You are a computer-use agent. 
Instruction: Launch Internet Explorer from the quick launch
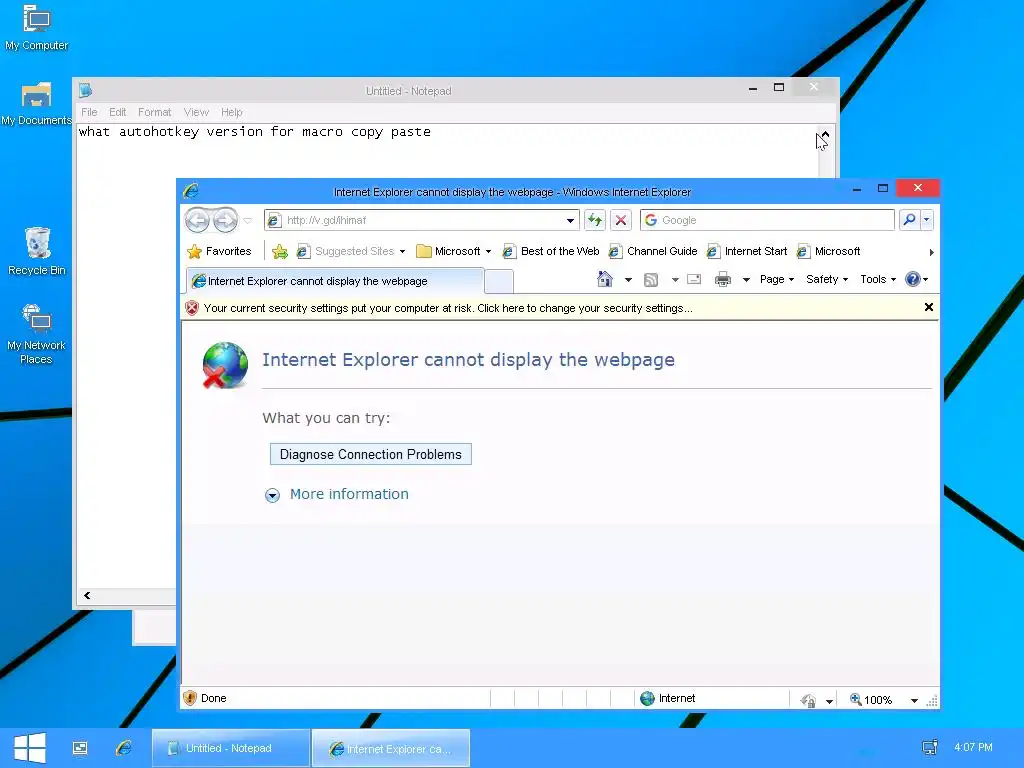pyautogui.click(x=123, y=748)
